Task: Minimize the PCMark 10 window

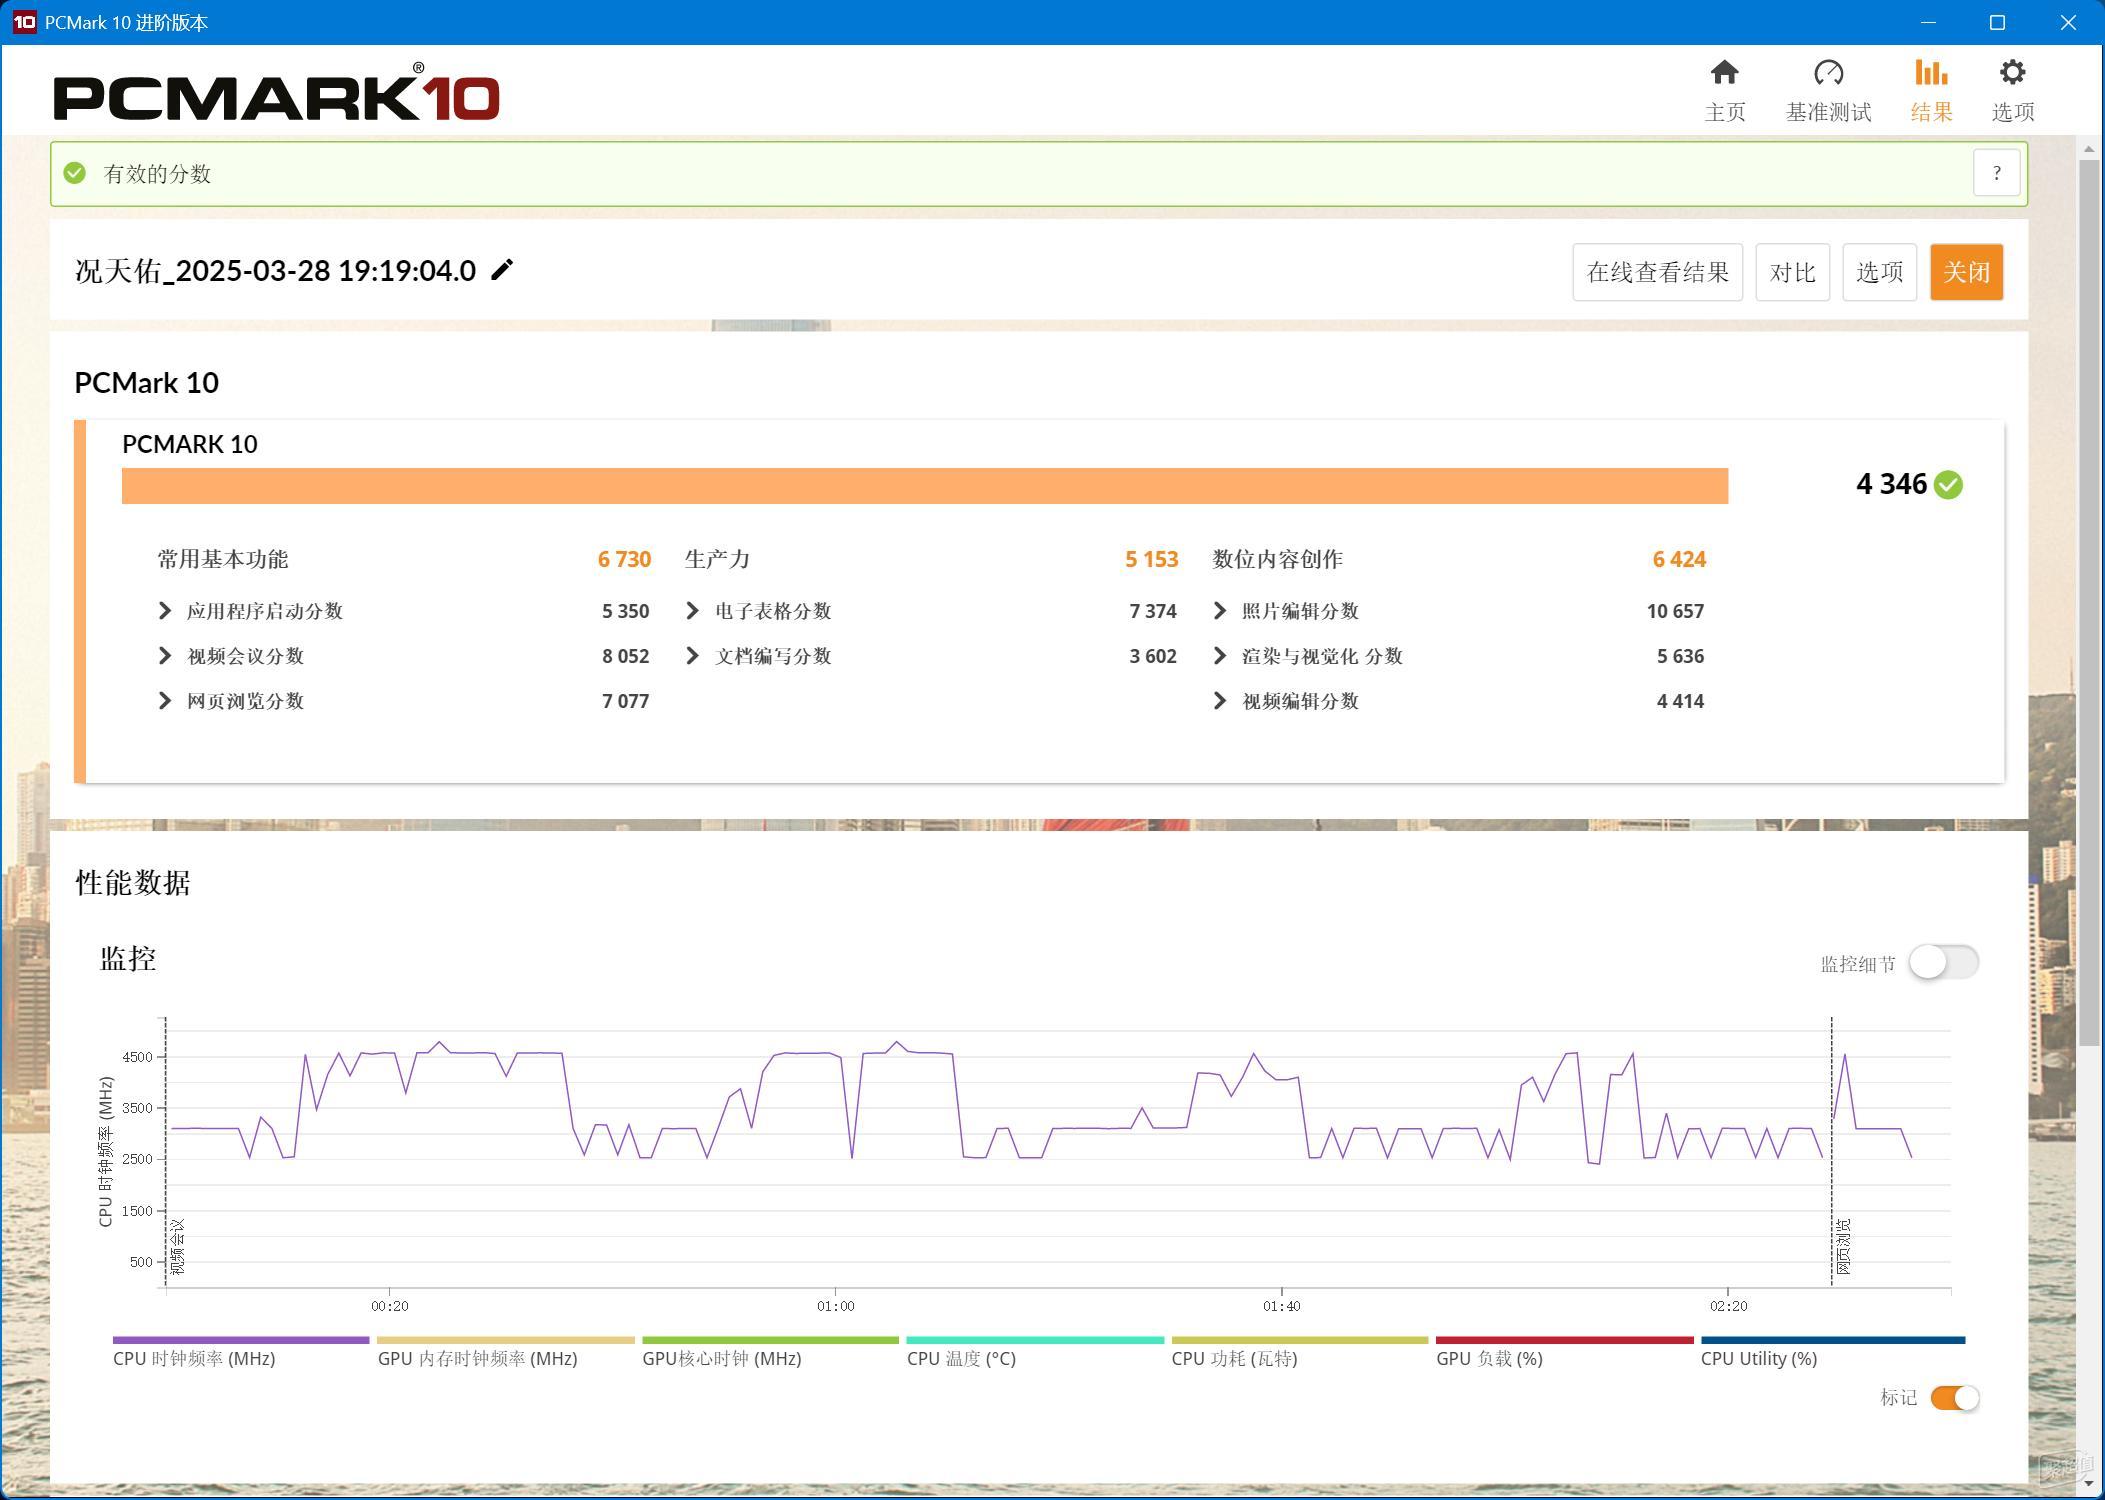Action: [x=1929, y=22]
